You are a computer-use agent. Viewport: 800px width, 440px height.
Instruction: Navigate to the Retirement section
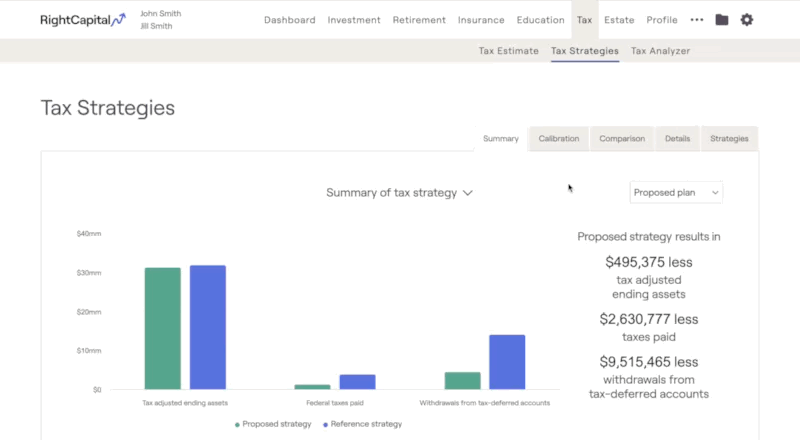click(x=419, y=20)
